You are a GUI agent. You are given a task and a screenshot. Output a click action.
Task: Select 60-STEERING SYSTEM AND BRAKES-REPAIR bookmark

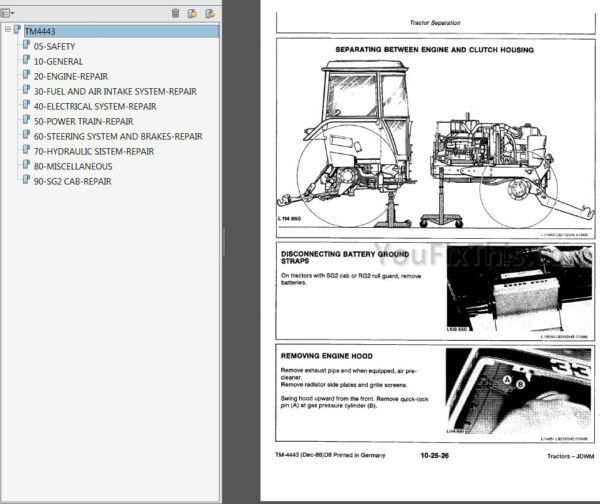click(117, 136)
